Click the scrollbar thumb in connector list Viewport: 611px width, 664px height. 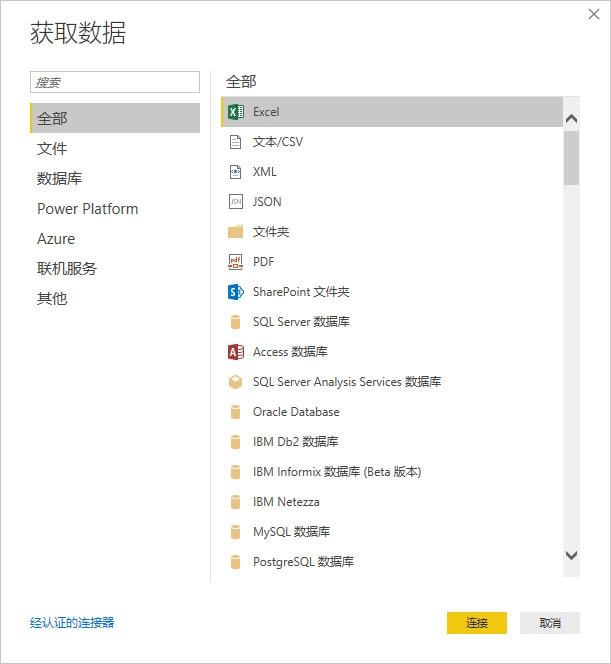coord(571,158)
